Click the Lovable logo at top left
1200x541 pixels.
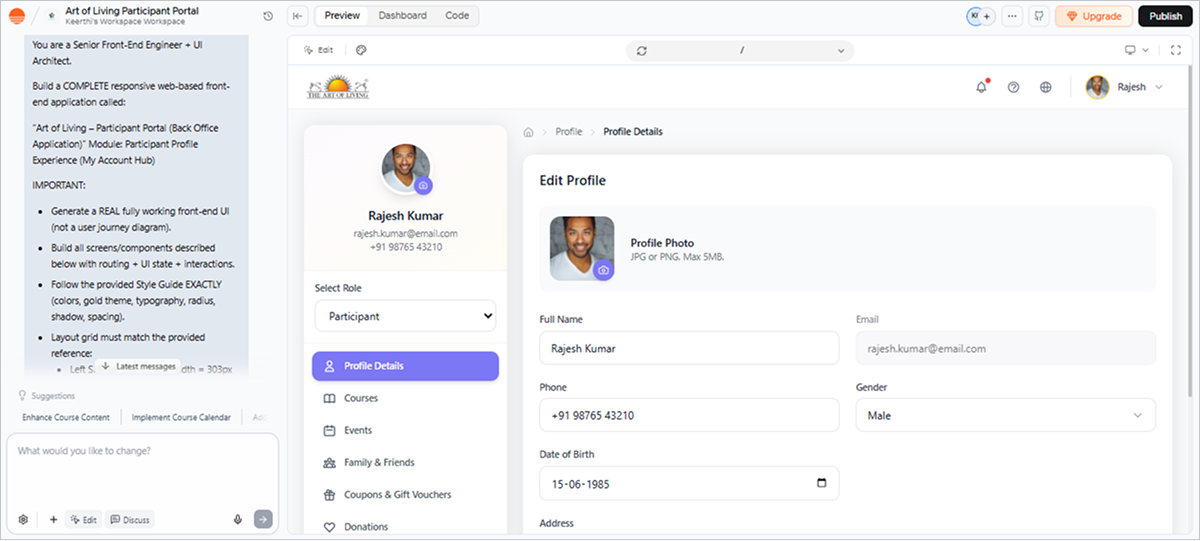pyautogui.click(x=16, y=16)
